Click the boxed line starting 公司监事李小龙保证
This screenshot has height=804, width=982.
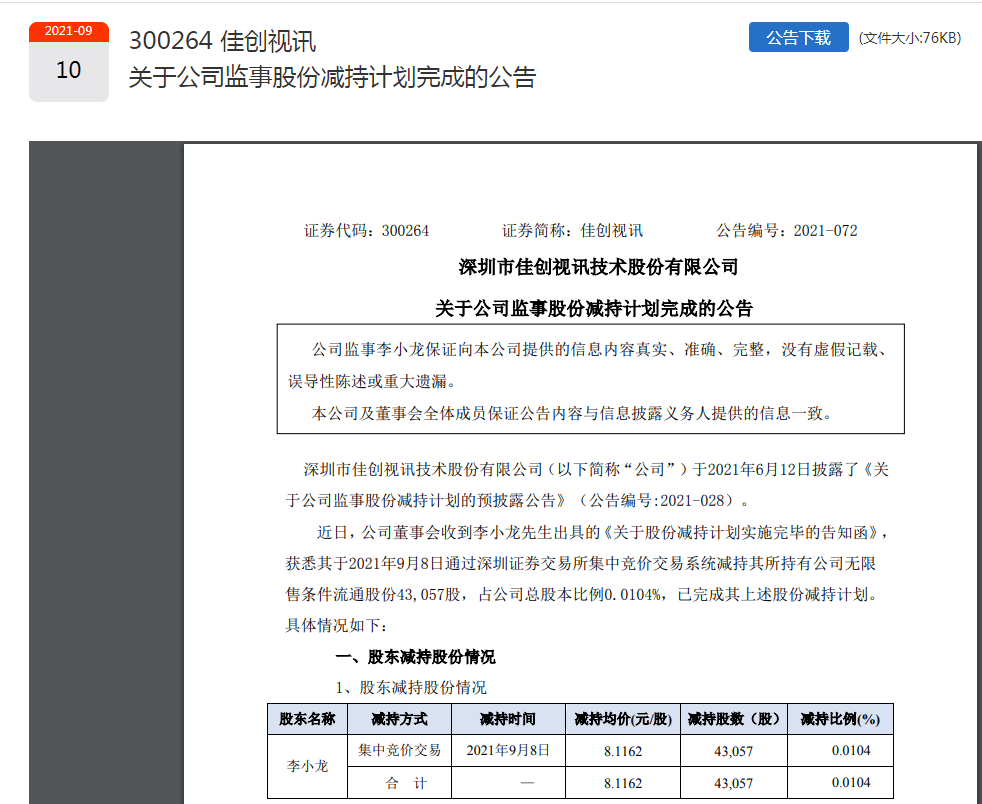tap(599, 349)
